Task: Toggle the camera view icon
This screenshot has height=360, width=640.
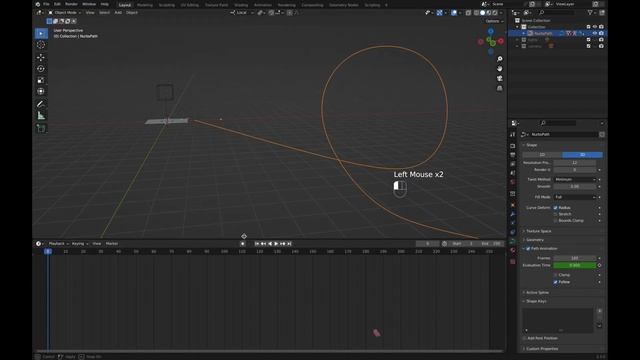Action: [x=500, y=78]
